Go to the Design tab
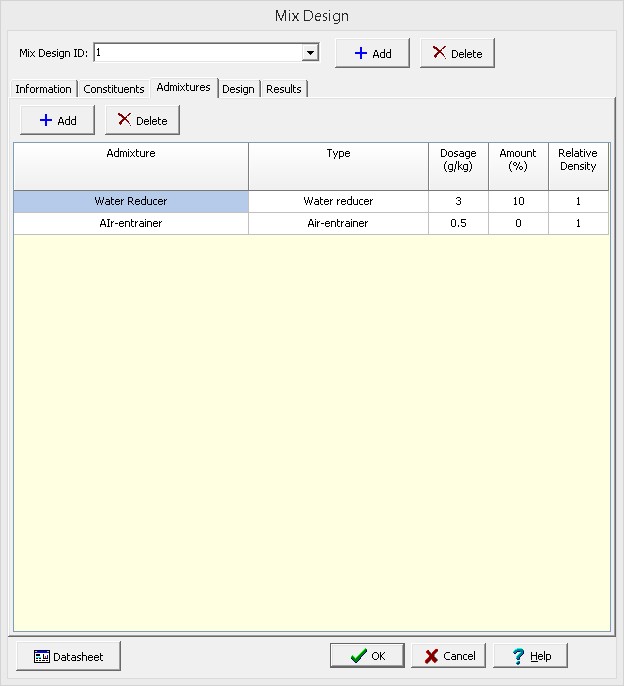Screen dimensions: 624x686 [238, 89]
